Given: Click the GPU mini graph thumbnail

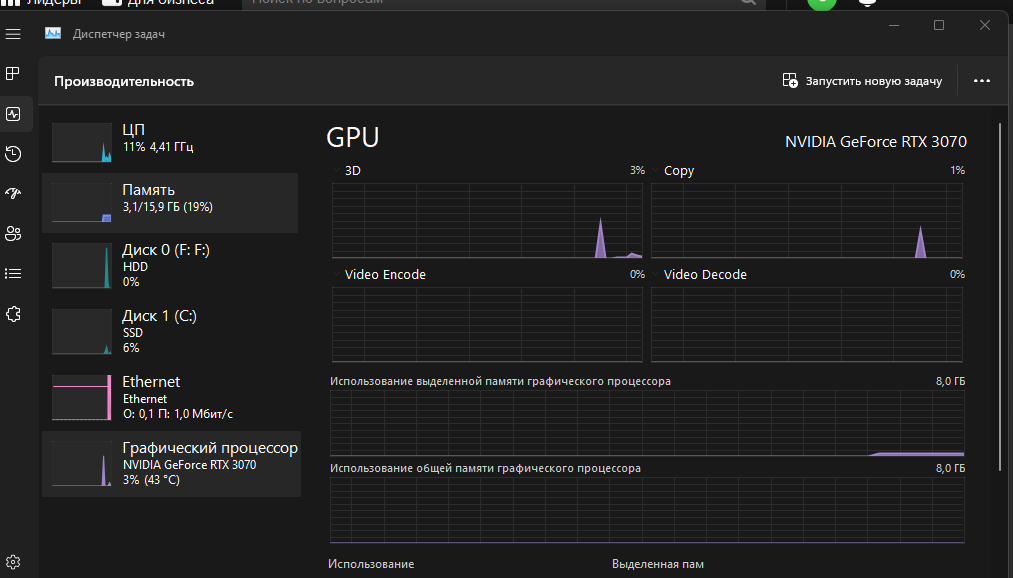Looking at the screenshot, I should (81, 464).
